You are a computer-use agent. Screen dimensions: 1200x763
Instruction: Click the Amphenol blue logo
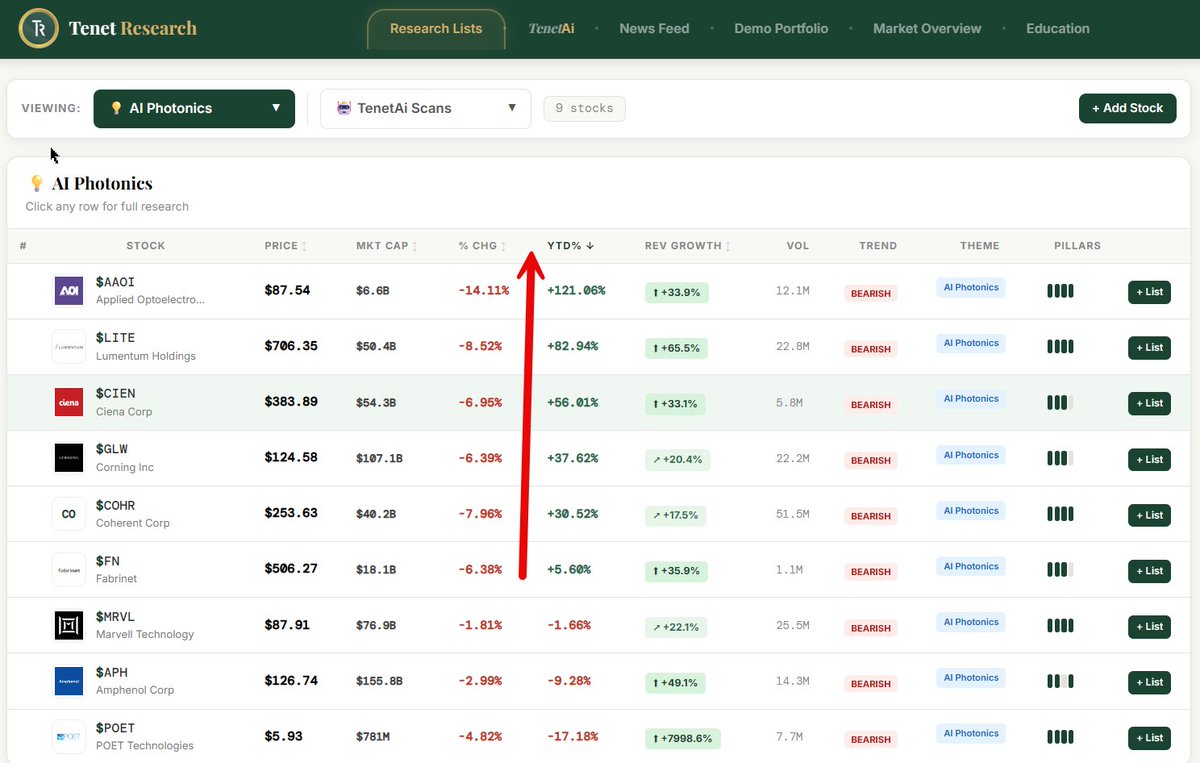[69, 681]
